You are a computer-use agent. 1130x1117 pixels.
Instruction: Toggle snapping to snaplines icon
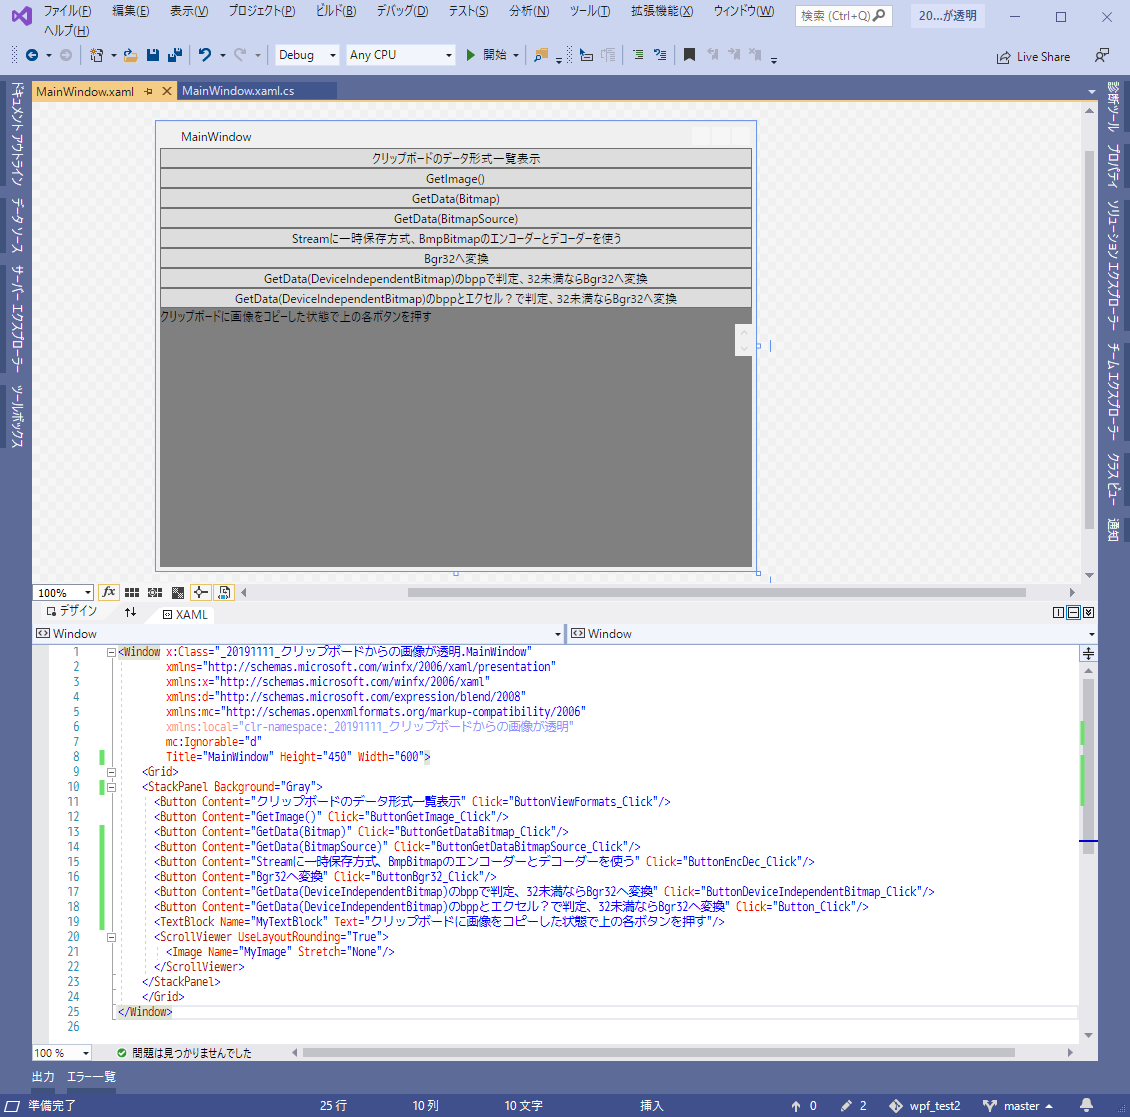(x=200, y=592)
